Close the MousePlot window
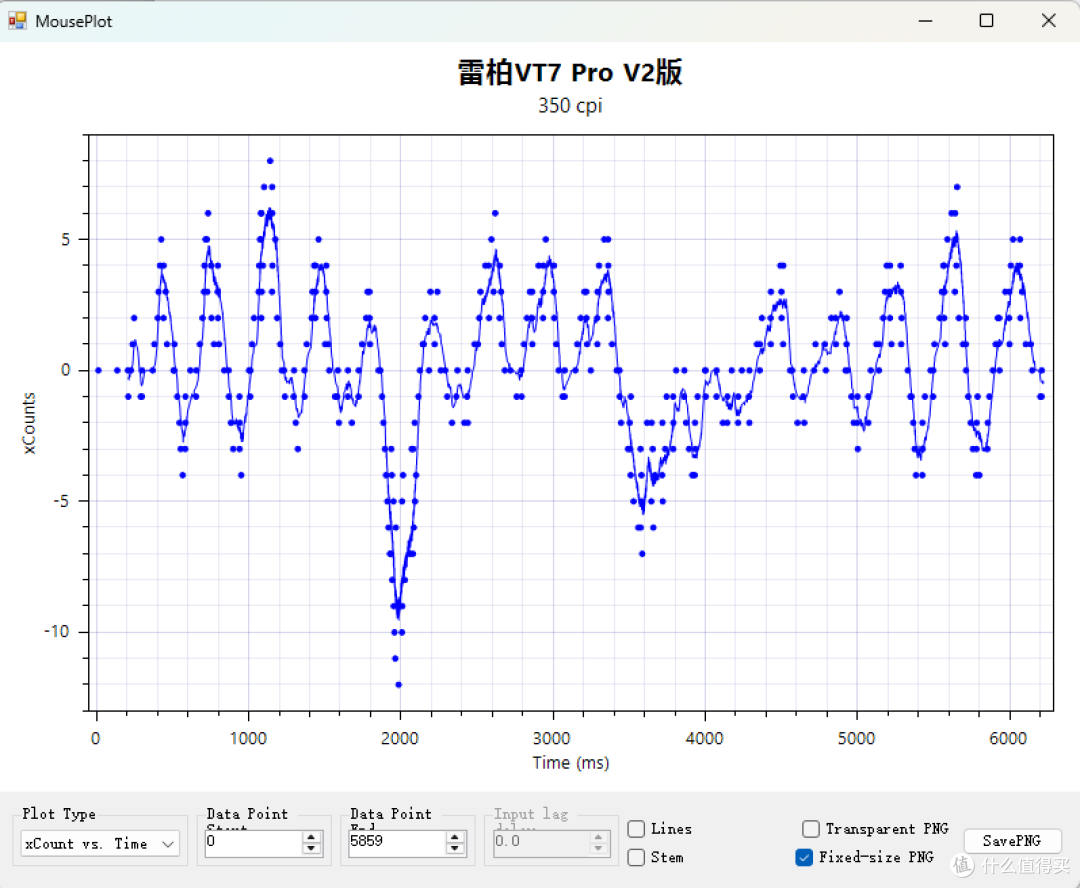1080x888 pixels. (x=1048, y=21)
